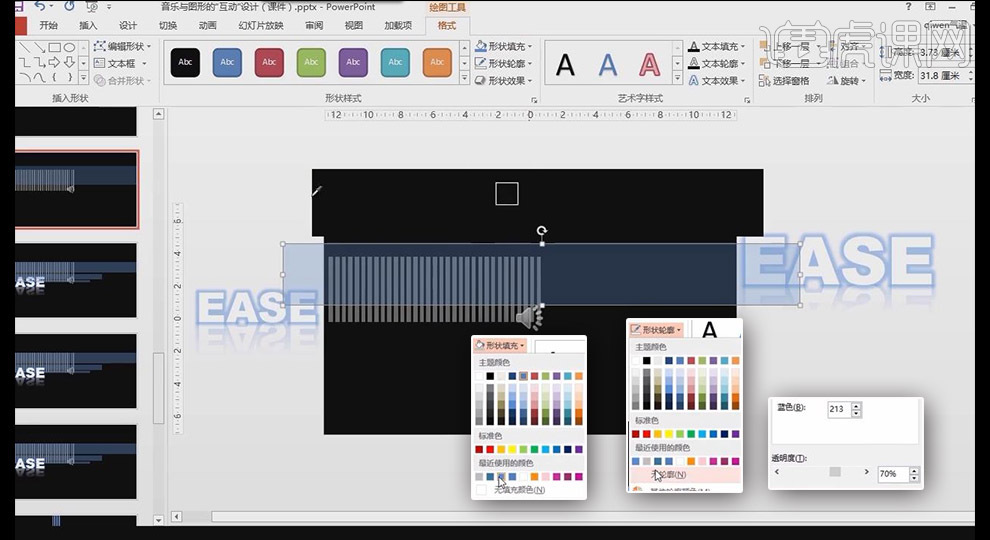Switch to the 插入 ribbon tab
The height and width of the screenshot is (540, 990).
88,25
